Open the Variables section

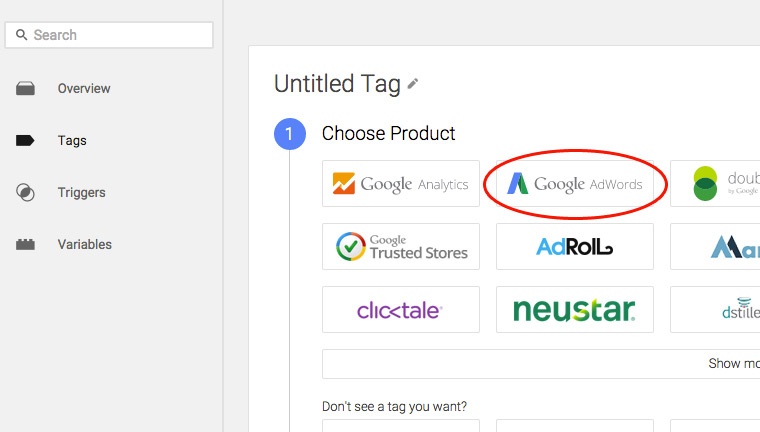point(84,245)
